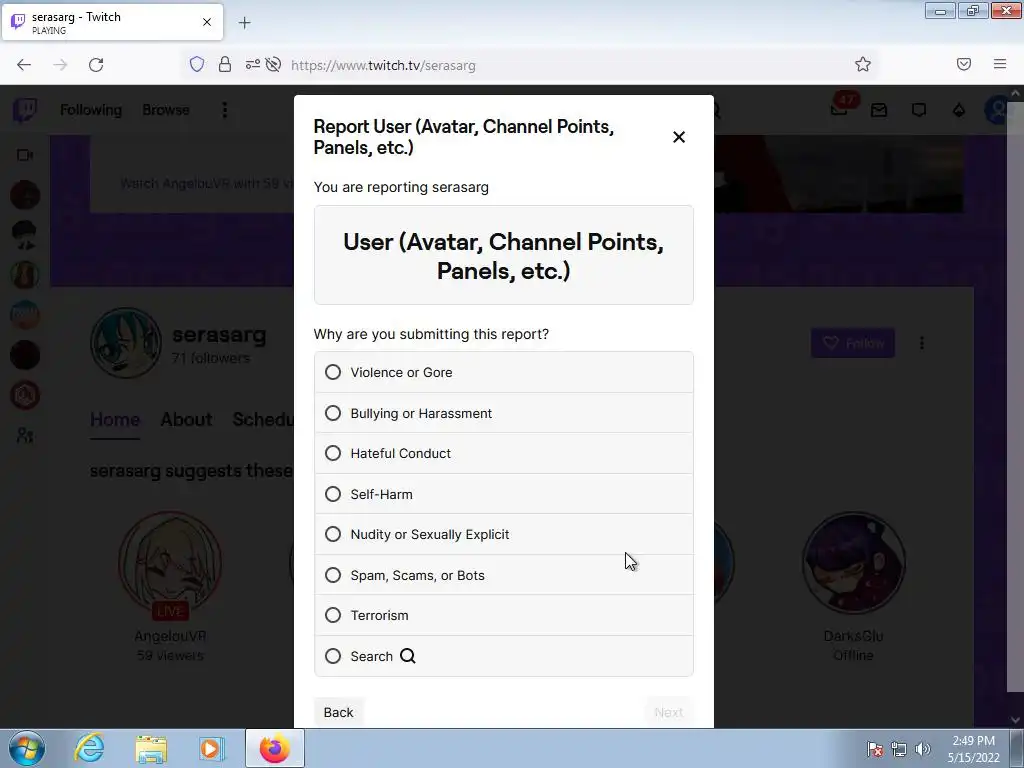
Task: Click the LIVE badge on AngelouVR
Action: [170, 611]
